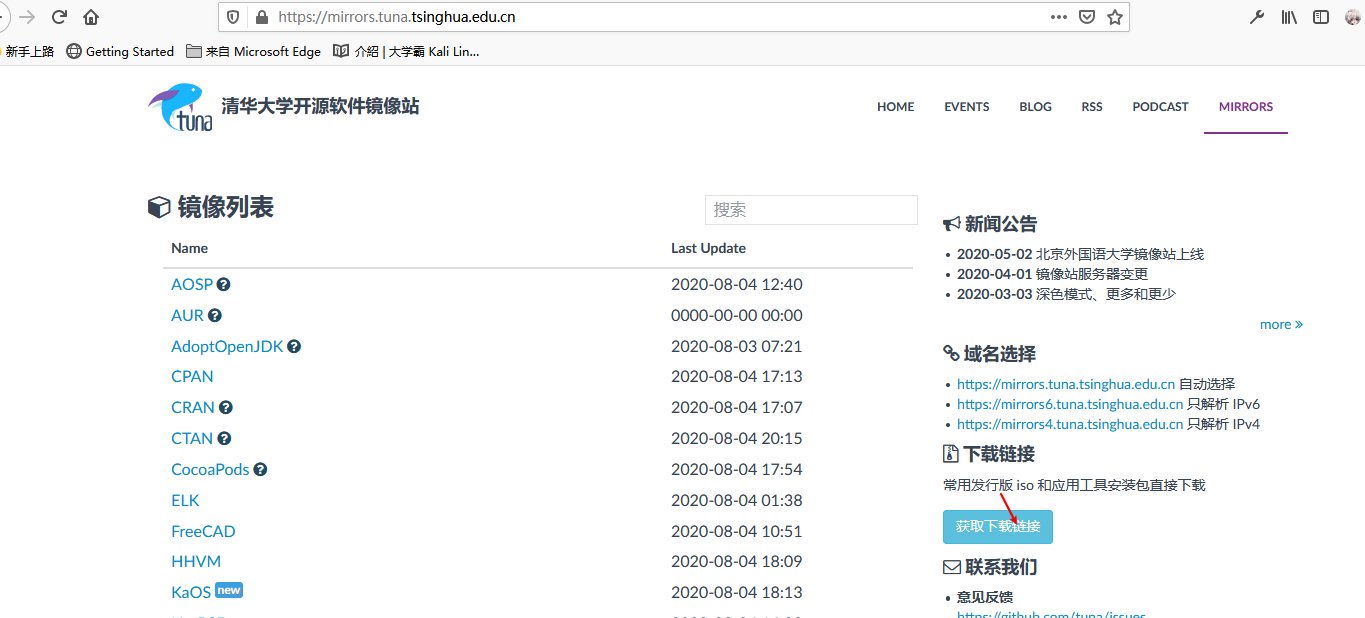The height and width of the screenshot is (618, 1365).
Task: Open the CPAN mirror link
Action: 192,376
